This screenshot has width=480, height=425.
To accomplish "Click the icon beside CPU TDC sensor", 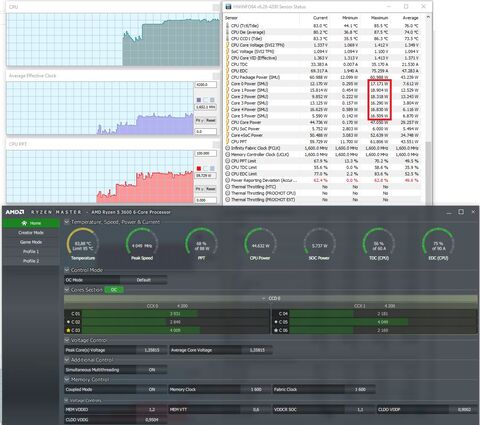I will click(227, 64).
